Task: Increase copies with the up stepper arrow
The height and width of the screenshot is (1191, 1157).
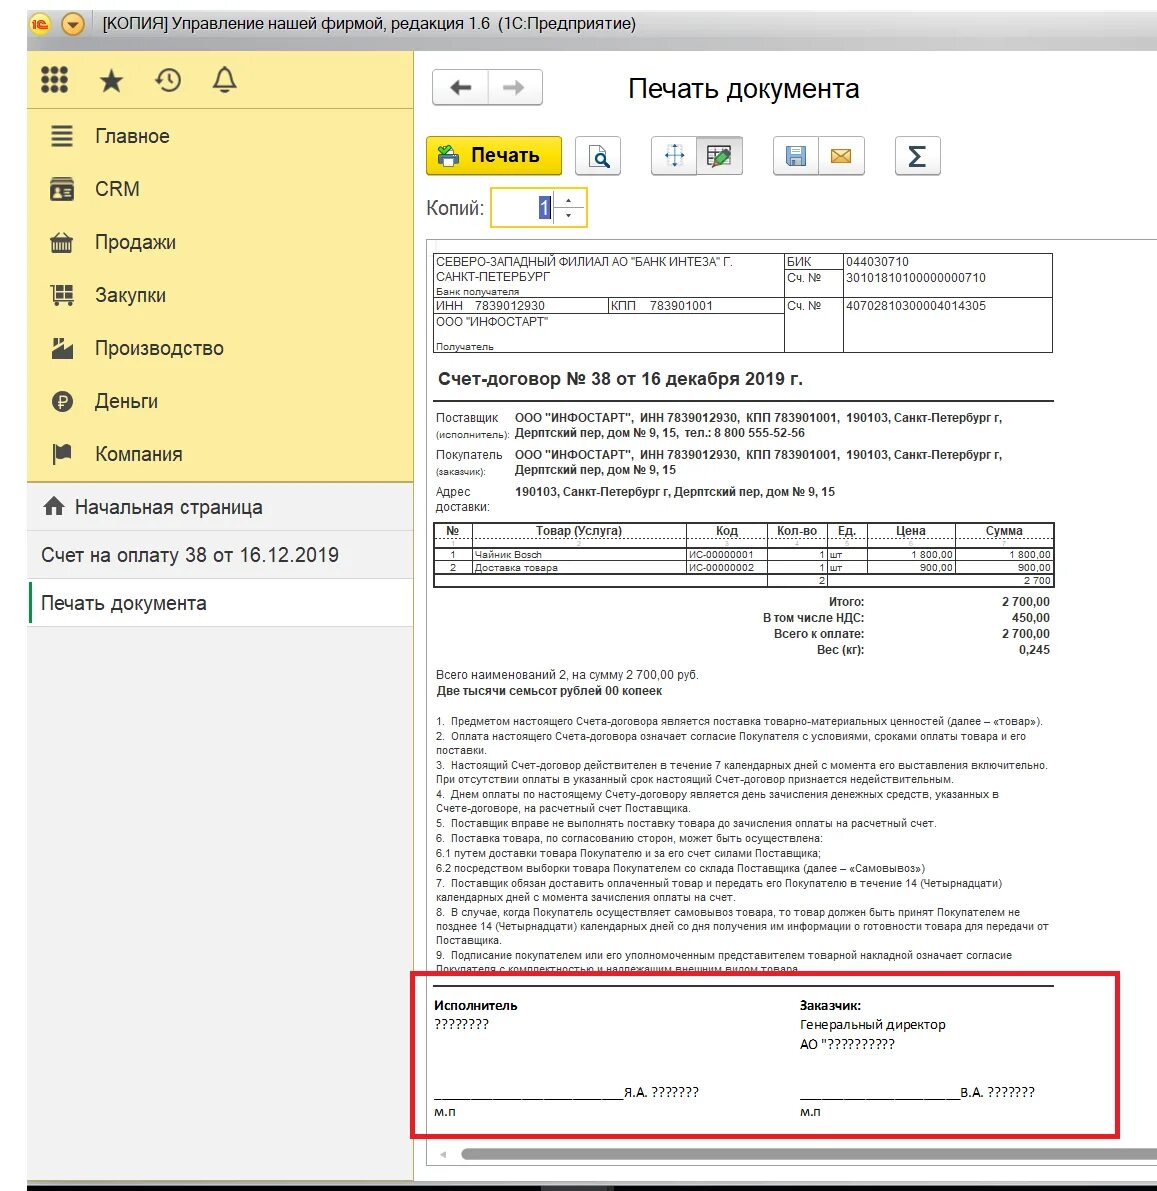Action: pyautogui.click(x=569, y=200)
